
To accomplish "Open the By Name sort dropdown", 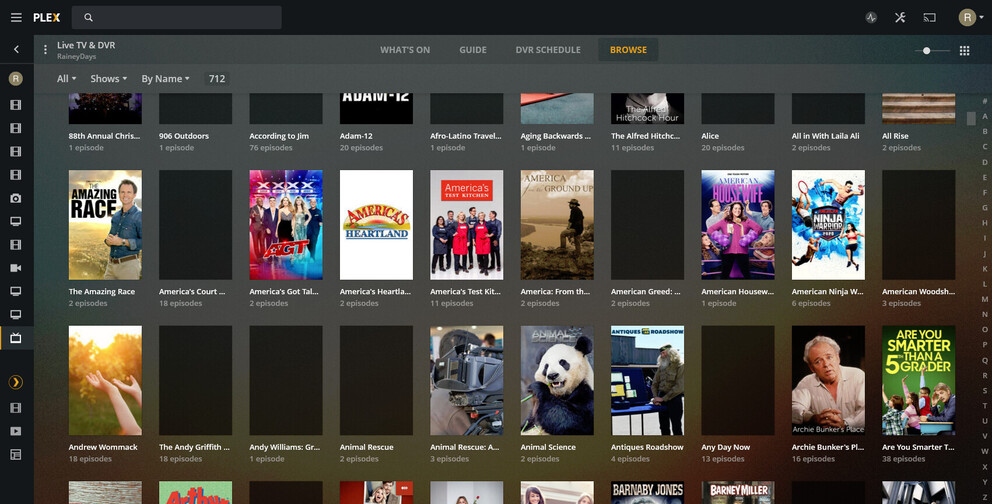I will [x=165, y=79].
